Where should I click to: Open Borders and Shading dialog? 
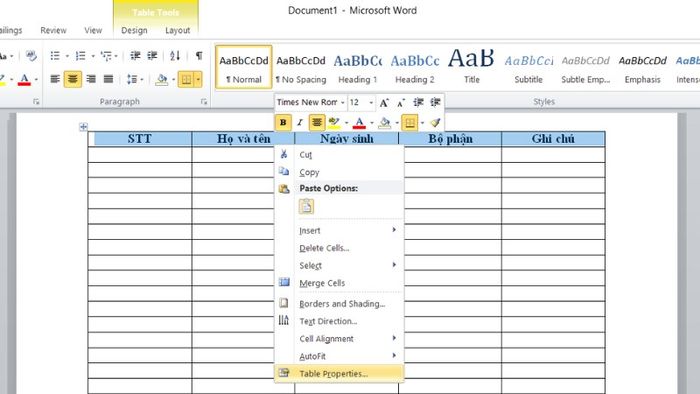(339, 303)
